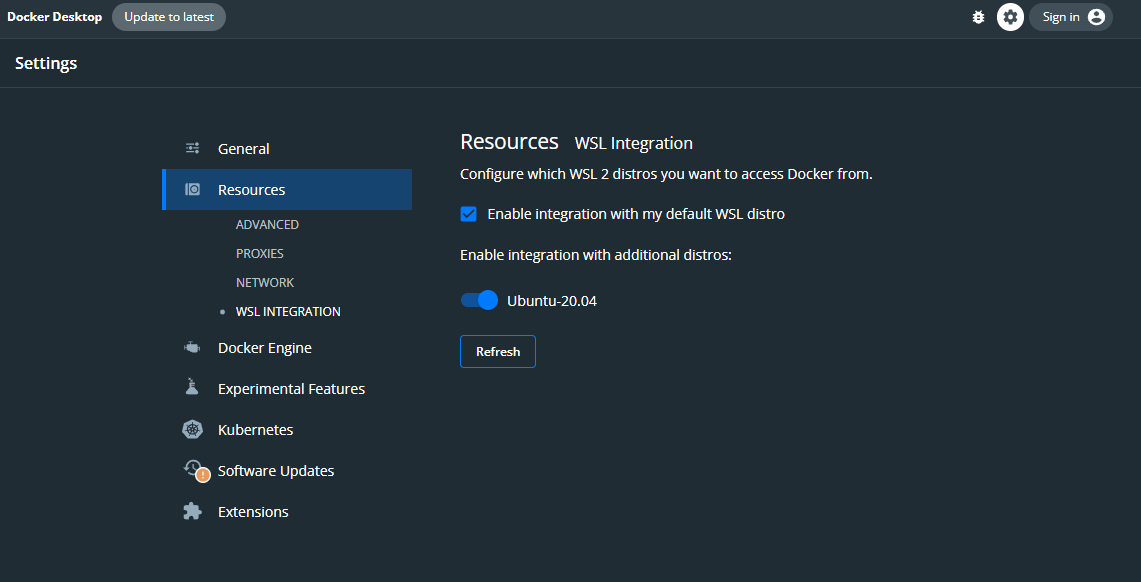Click the Extensions puzzle piece icon
1141x582 pixels.
193,511
